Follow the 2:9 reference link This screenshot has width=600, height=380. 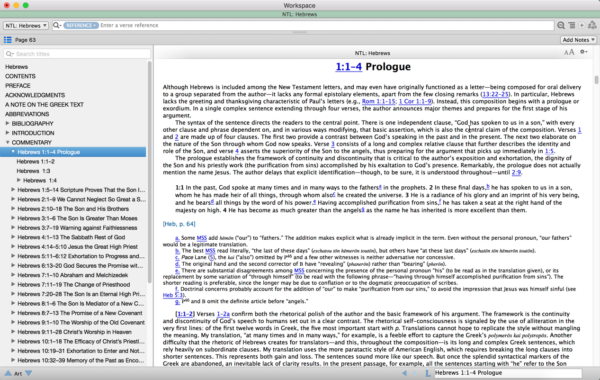tap(516, 172)
